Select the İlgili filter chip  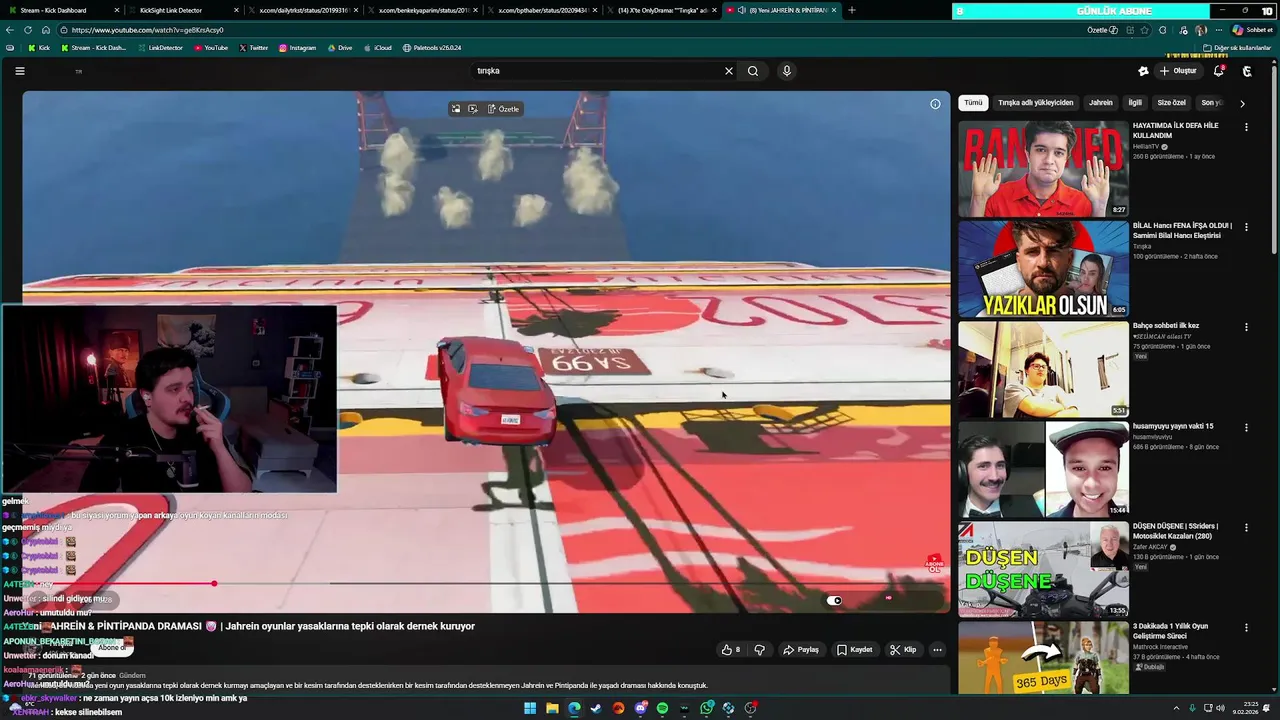pos(1135,103)
